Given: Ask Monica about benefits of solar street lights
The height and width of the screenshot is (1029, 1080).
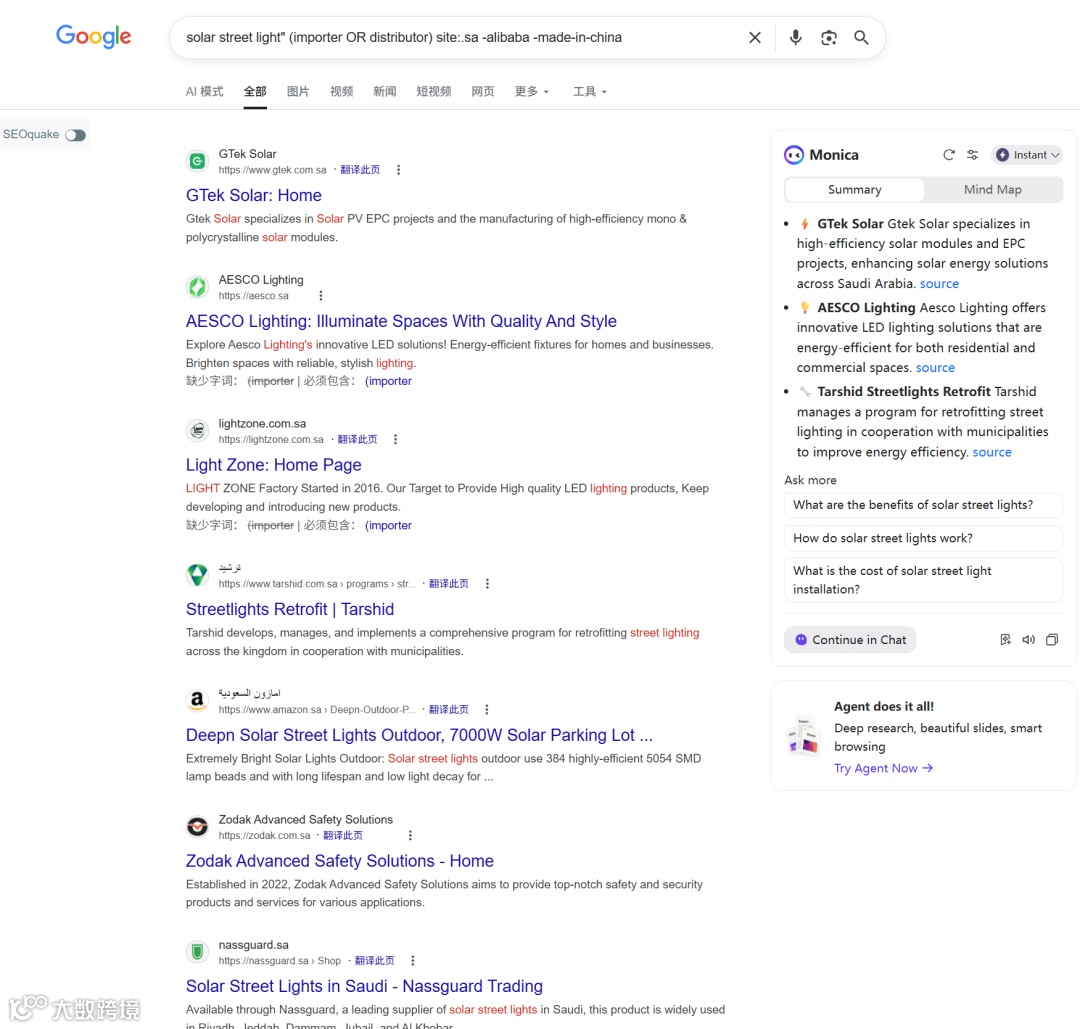Looking at the screenshot, I should 923,505.
